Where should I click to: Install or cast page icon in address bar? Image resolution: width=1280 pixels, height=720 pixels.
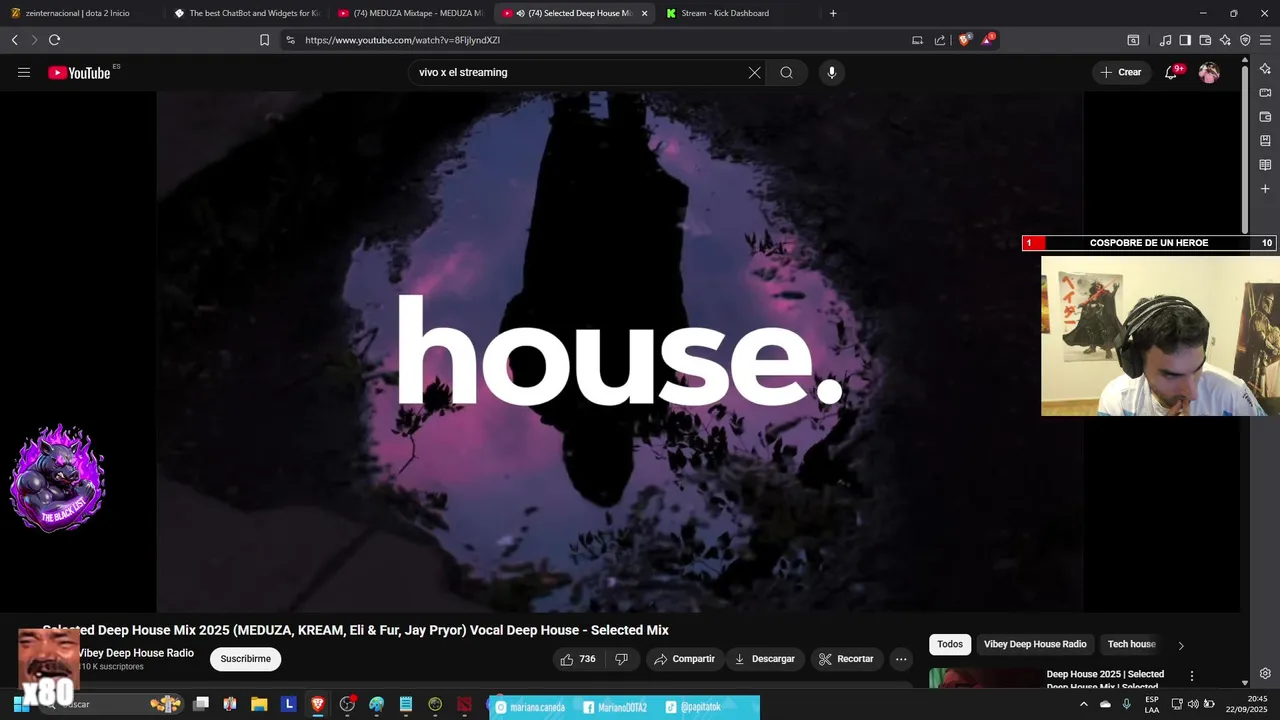pos(917,40)
